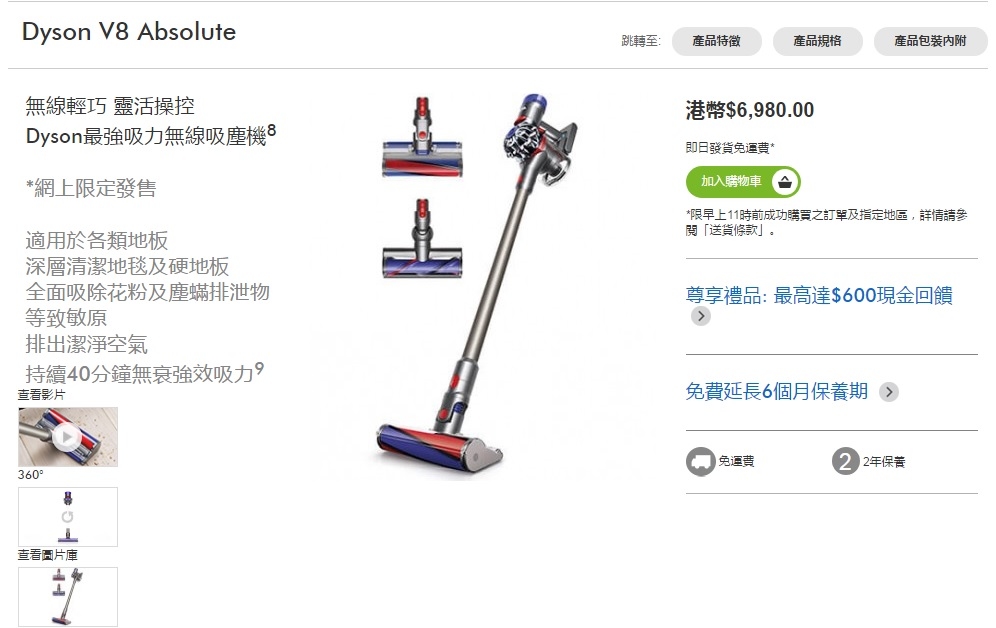Open the 360° product view thumbnail
996x628 pixels.
tap(68, 517)
